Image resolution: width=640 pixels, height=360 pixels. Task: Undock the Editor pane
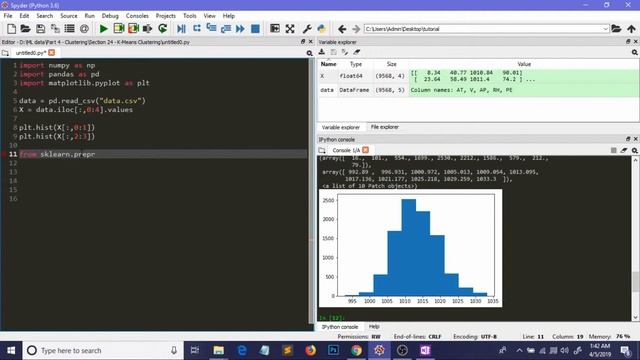click(303, 42)
